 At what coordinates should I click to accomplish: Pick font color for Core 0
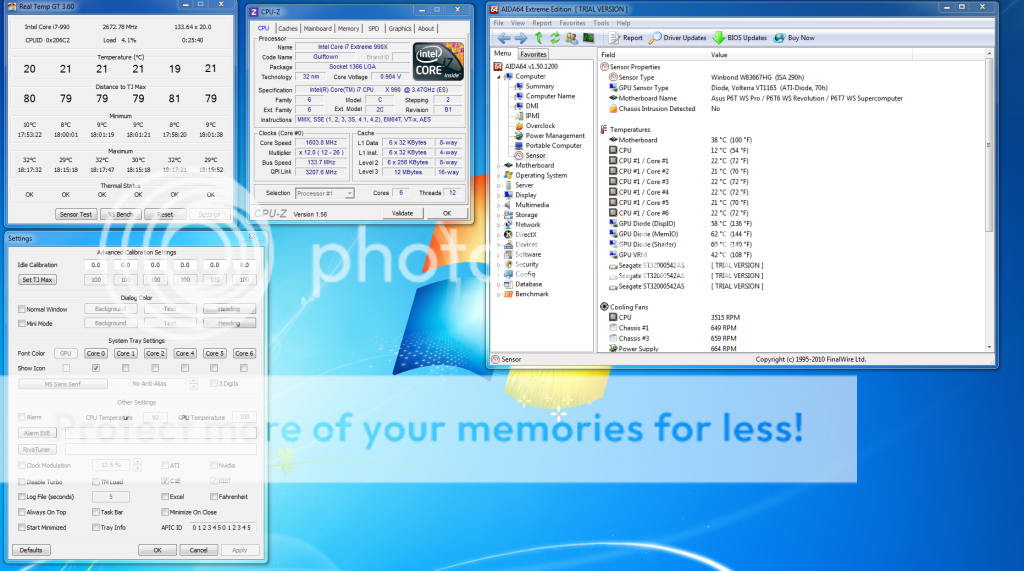point(95,353)
